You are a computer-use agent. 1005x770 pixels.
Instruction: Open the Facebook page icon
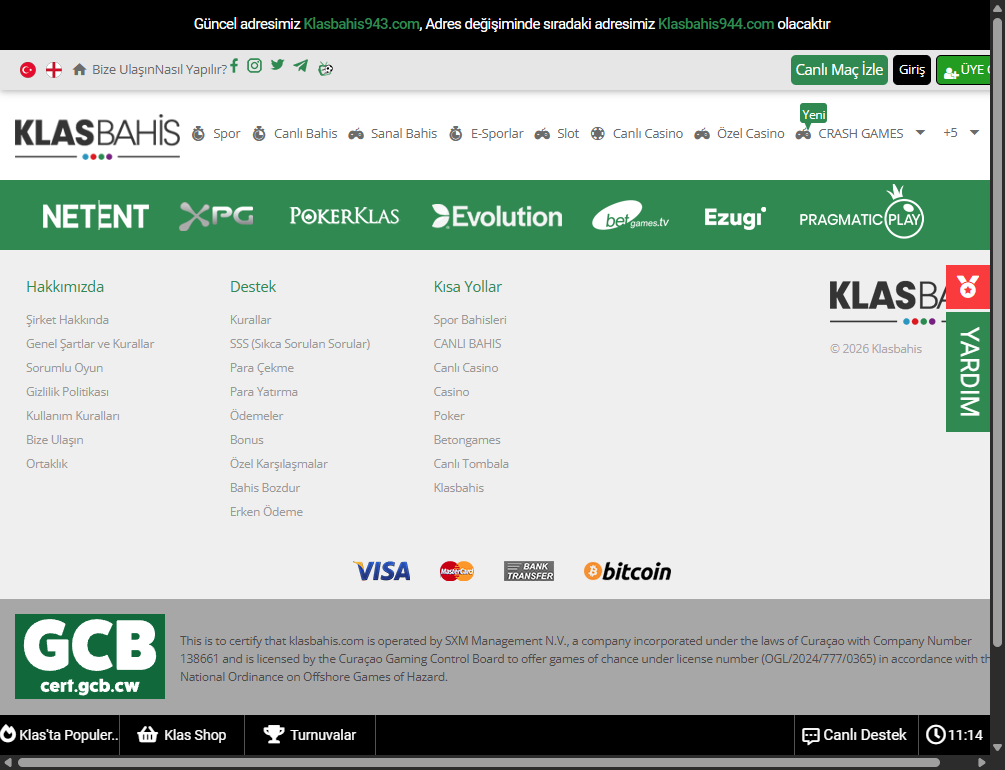[x=235, y=65]
